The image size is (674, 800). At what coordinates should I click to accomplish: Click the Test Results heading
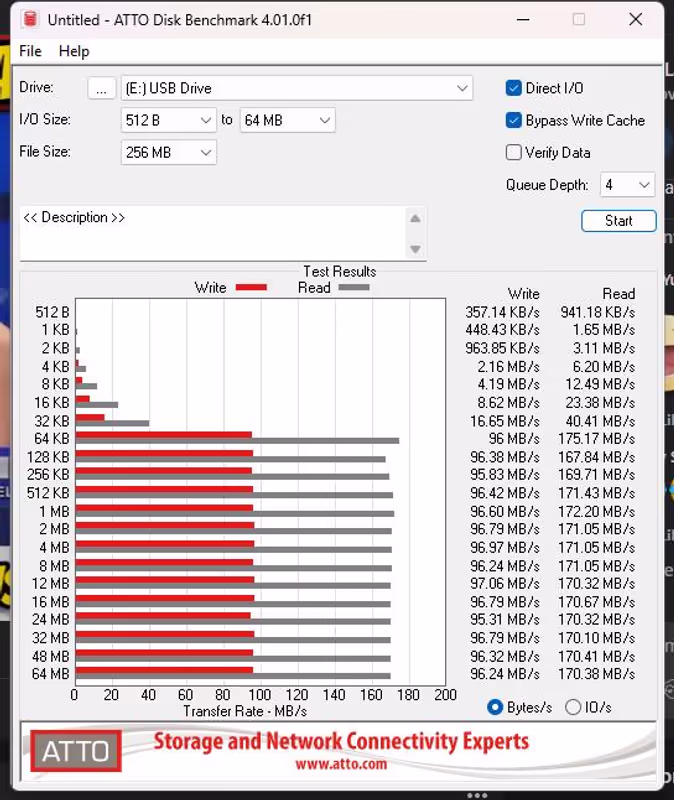pos(340,271)
